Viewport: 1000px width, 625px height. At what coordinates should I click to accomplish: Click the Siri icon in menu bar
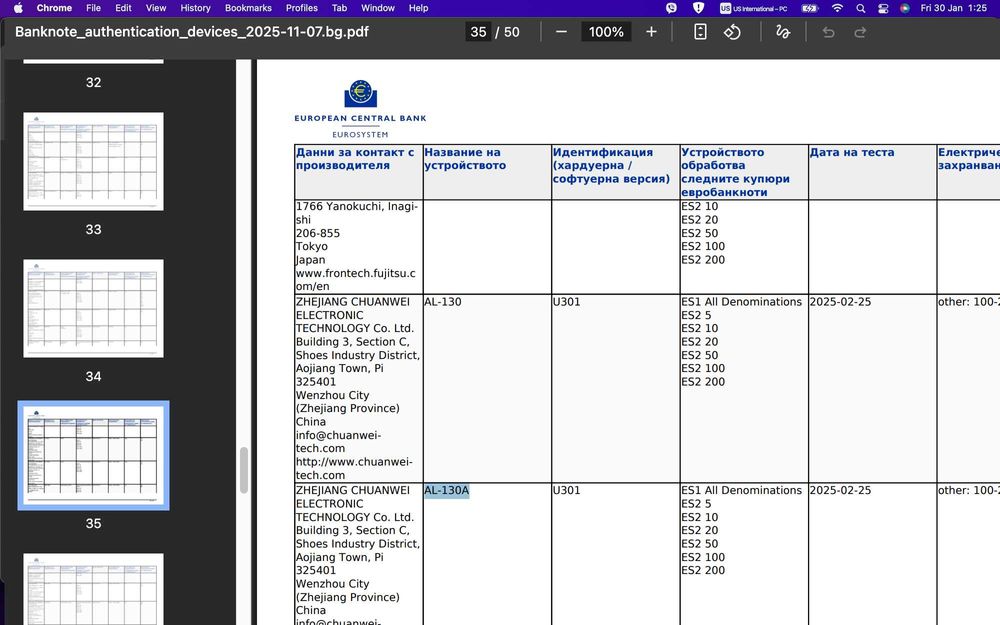pos(905,8)
